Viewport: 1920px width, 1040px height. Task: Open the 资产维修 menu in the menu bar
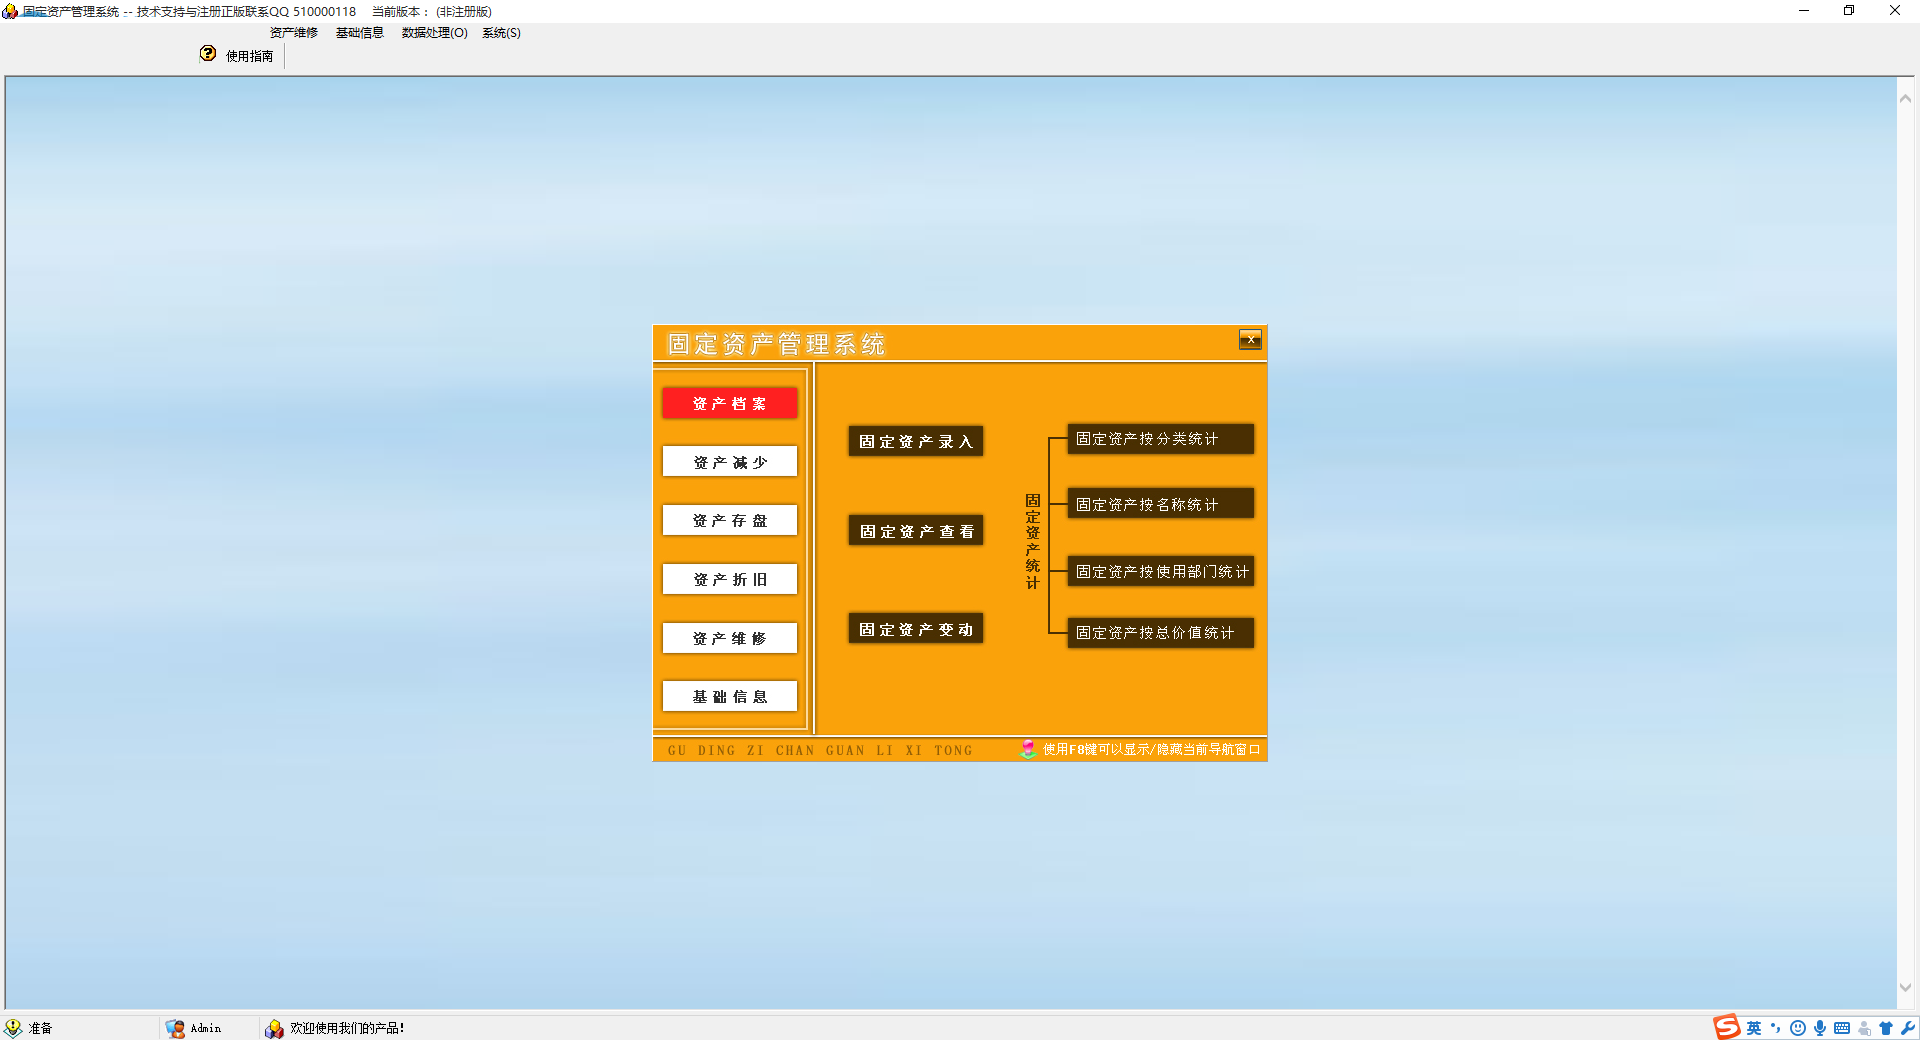click(x=293, y=33)
